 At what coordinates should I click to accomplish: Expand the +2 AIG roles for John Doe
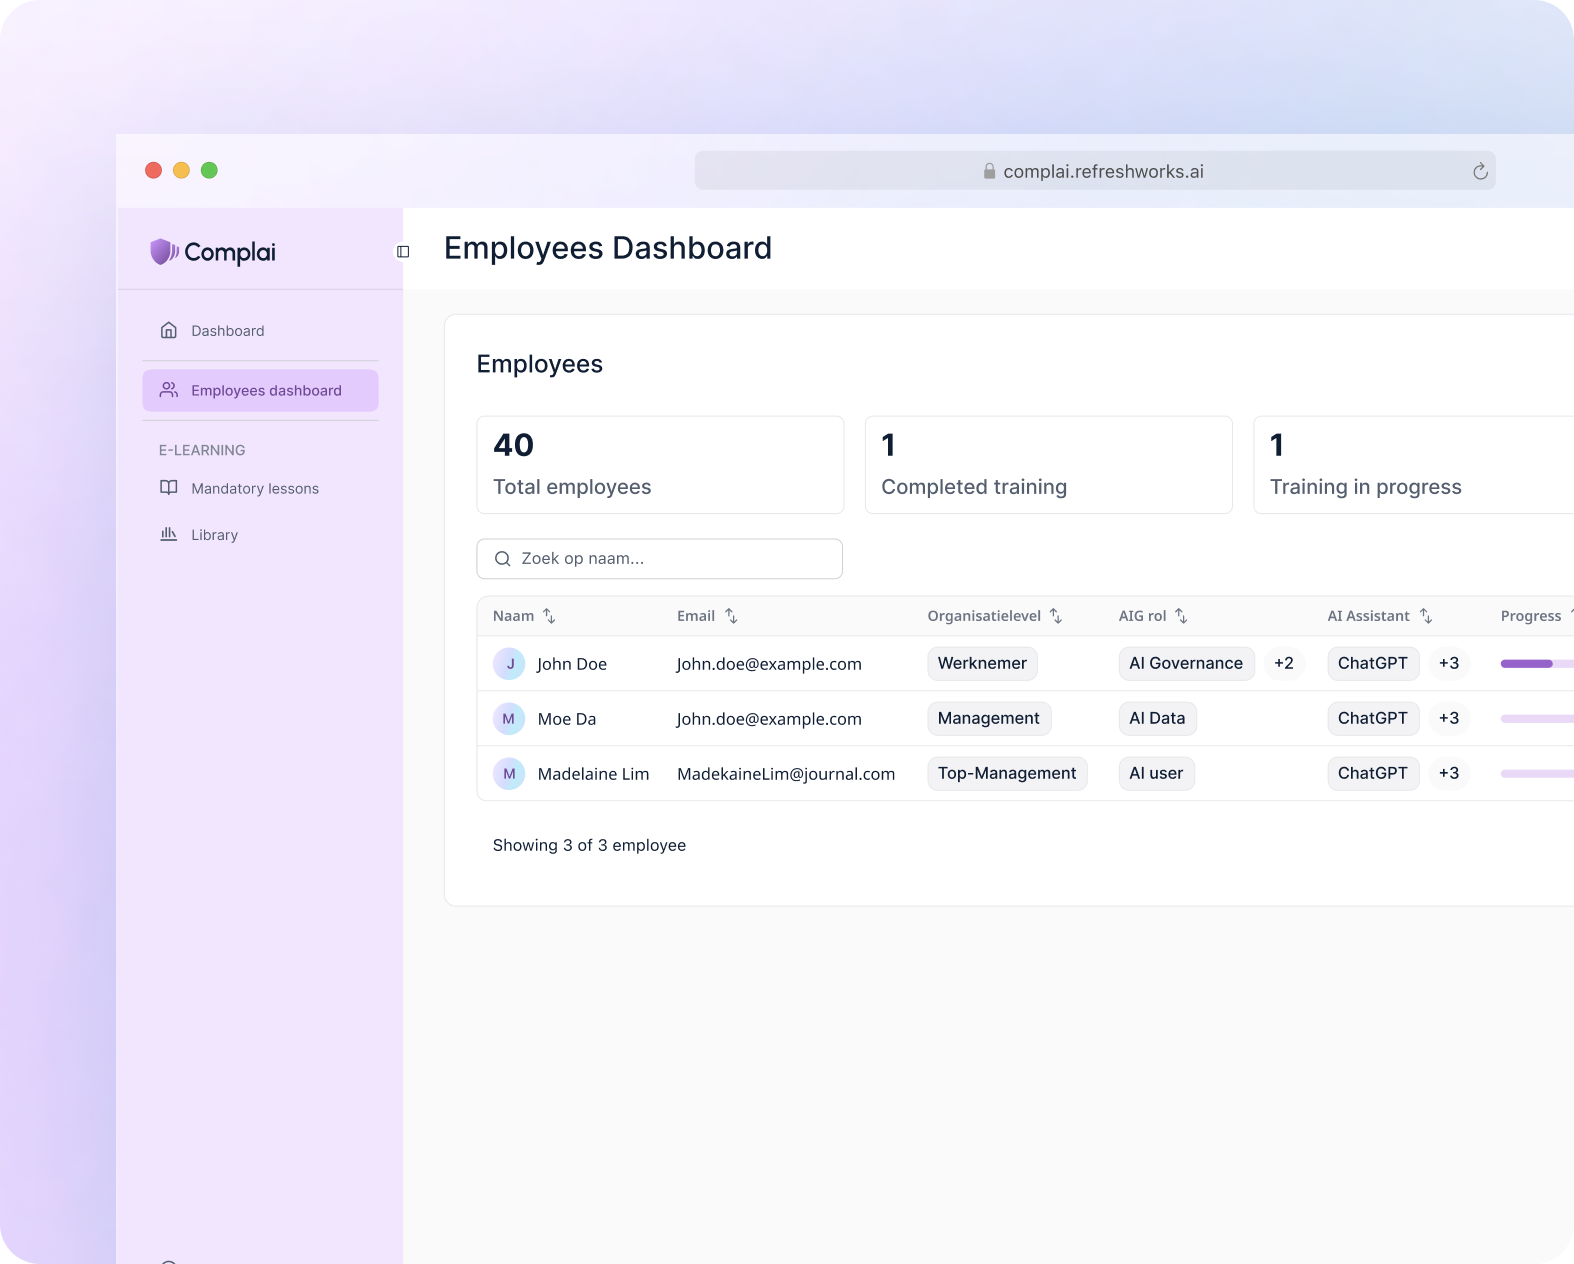pos(1284,663)
